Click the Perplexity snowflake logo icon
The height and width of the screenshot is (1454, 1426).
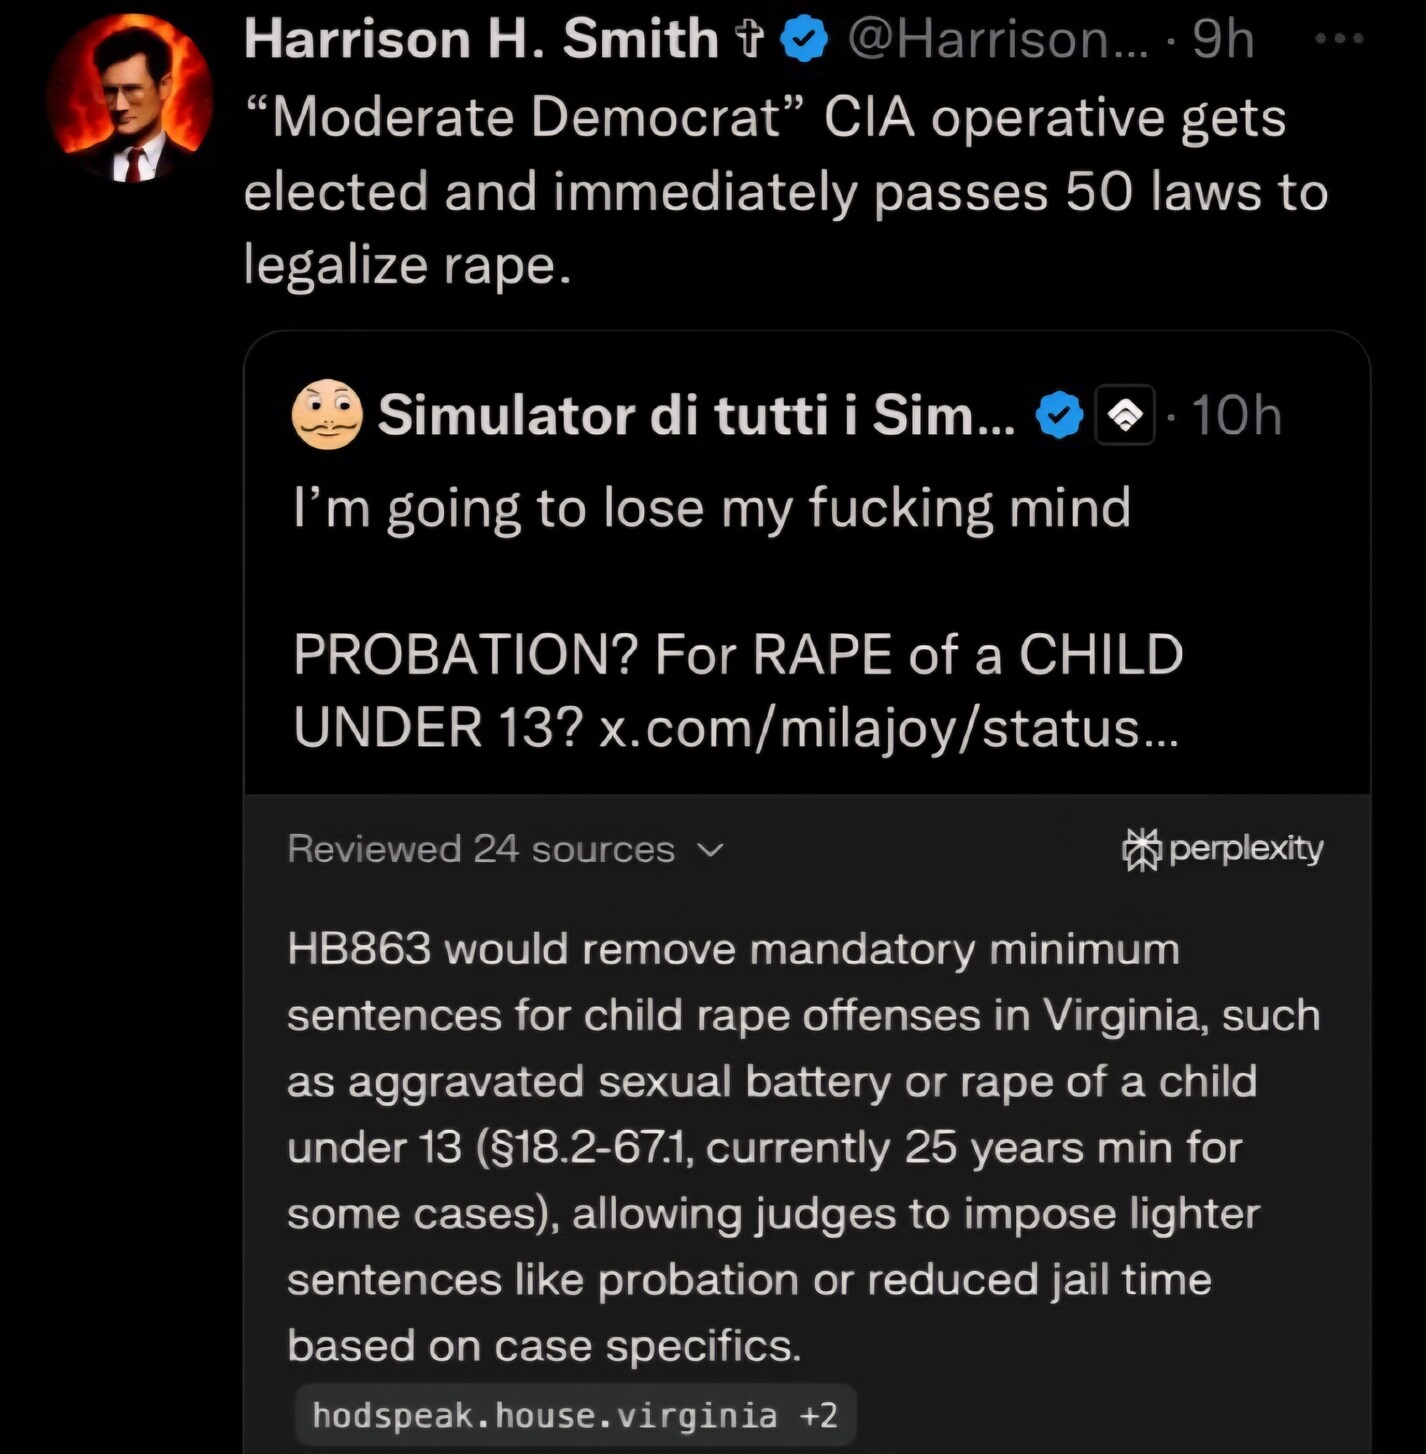[1141, 850]
